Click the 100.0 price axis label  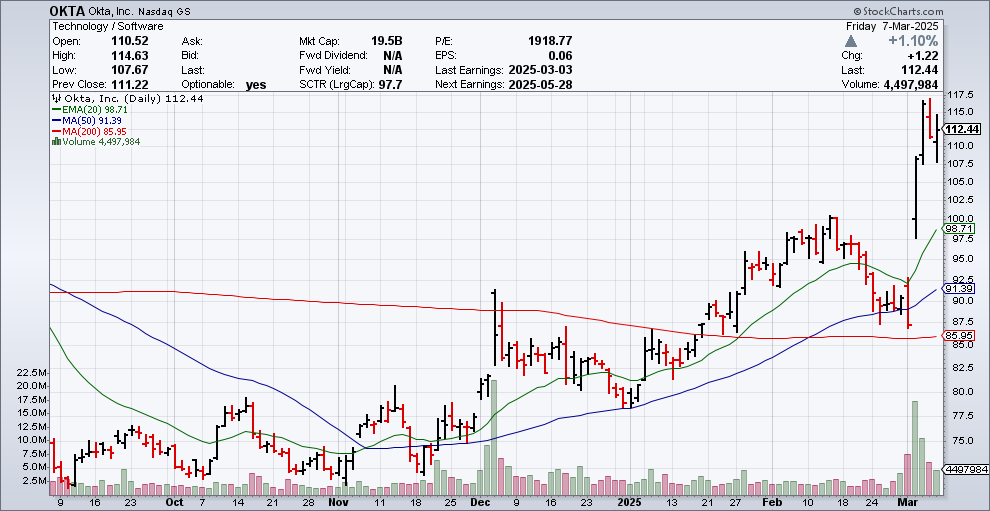(x=962, y=218)
